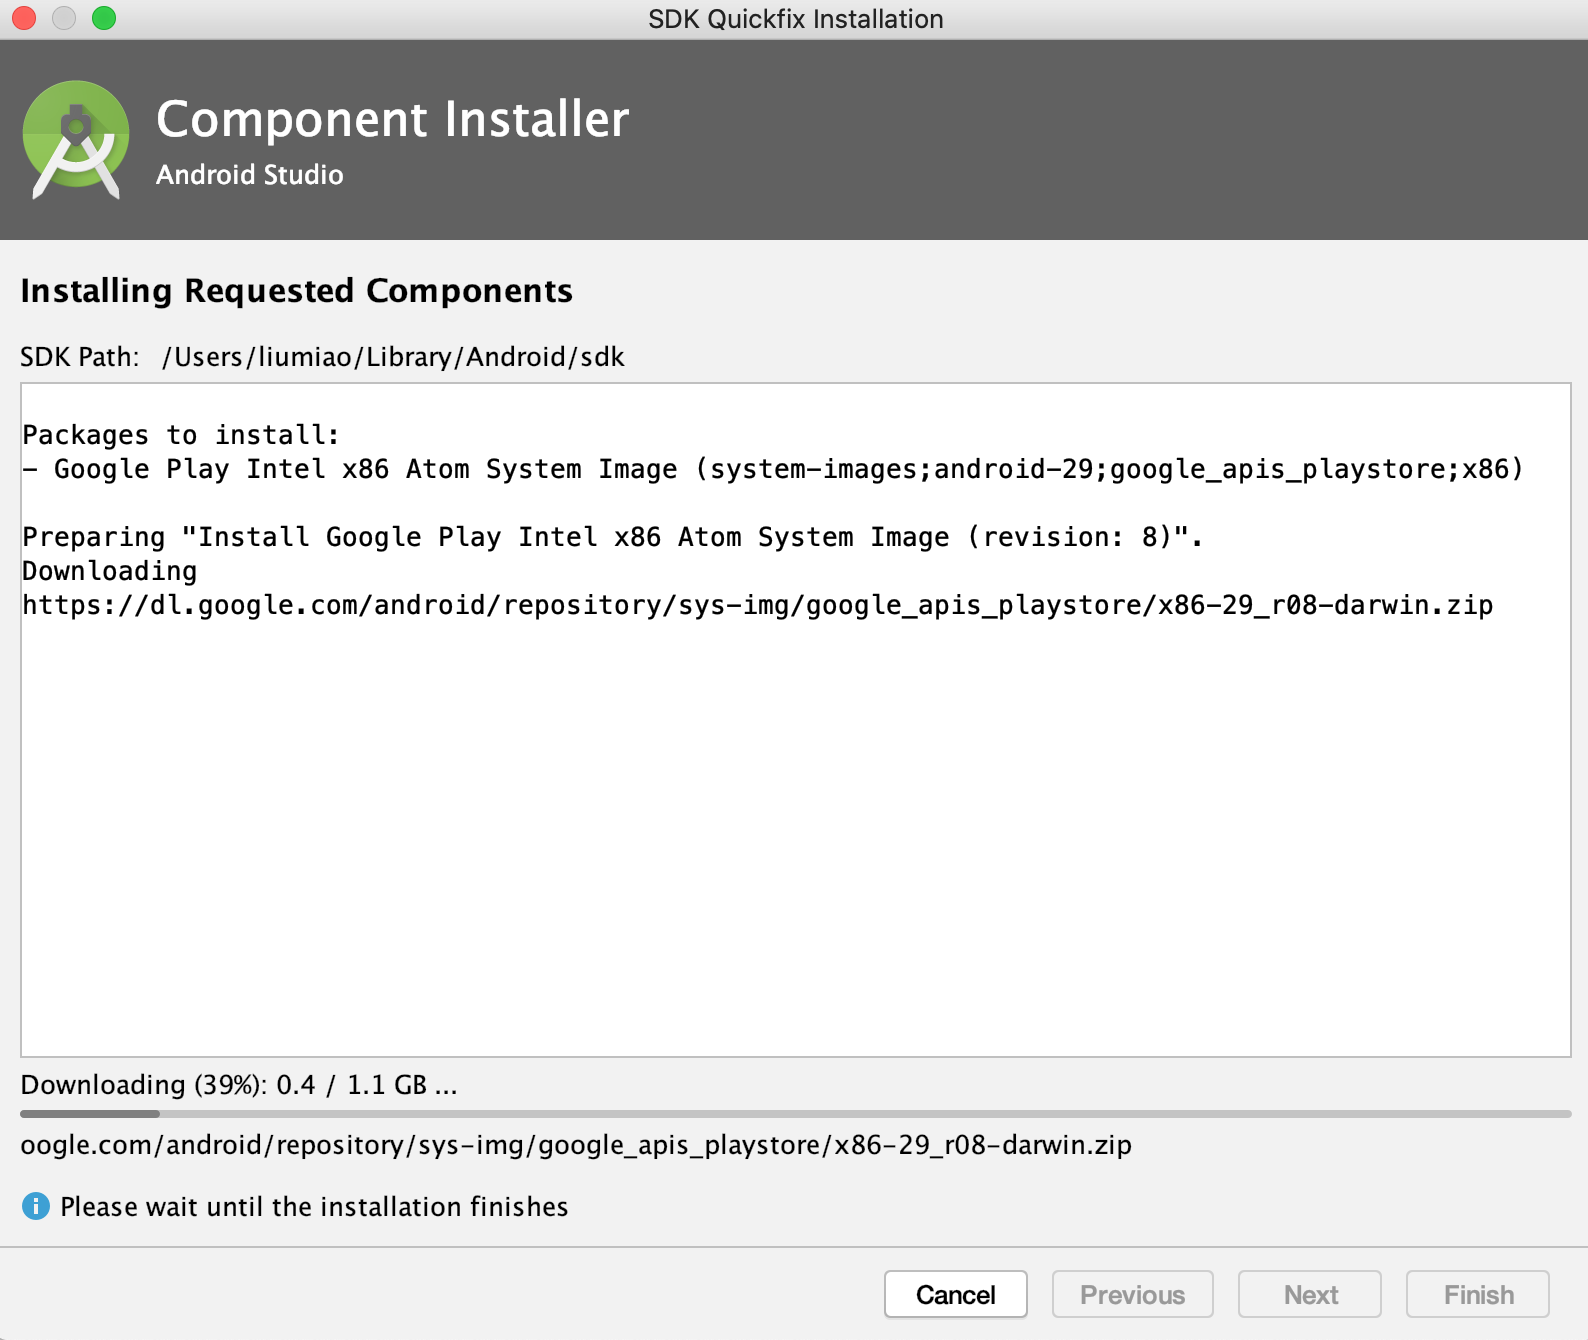Click the gray minimize window button

(x=64, y=18)
